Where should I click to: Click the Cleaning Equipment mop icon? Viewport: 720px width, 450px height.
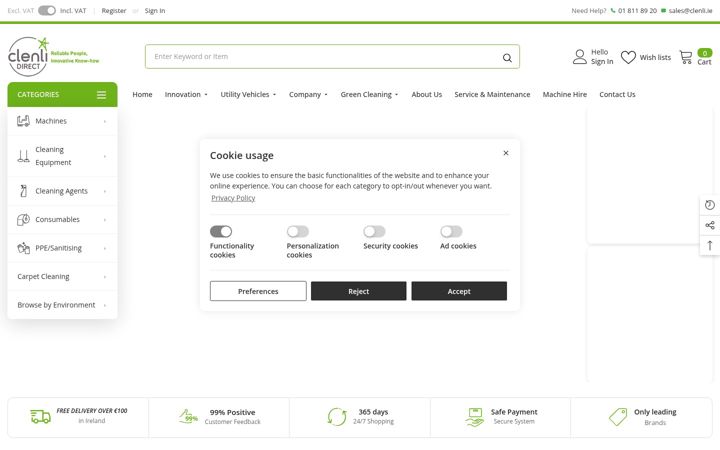[23, 156]
